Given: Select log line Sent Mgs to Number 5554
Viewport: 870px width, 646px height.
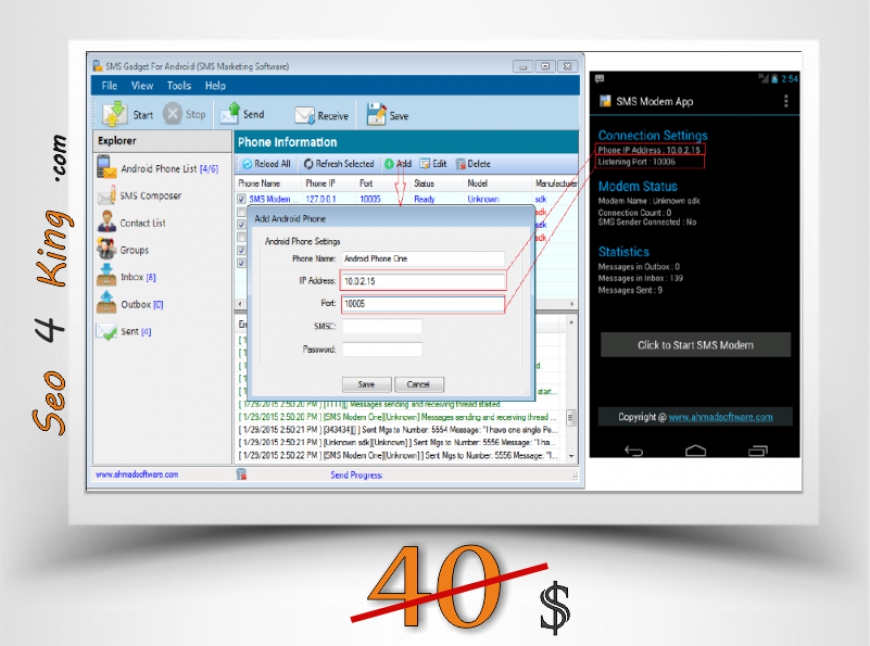Looking at the screenshot, I should pyautogui.click(x=398, y=430).
